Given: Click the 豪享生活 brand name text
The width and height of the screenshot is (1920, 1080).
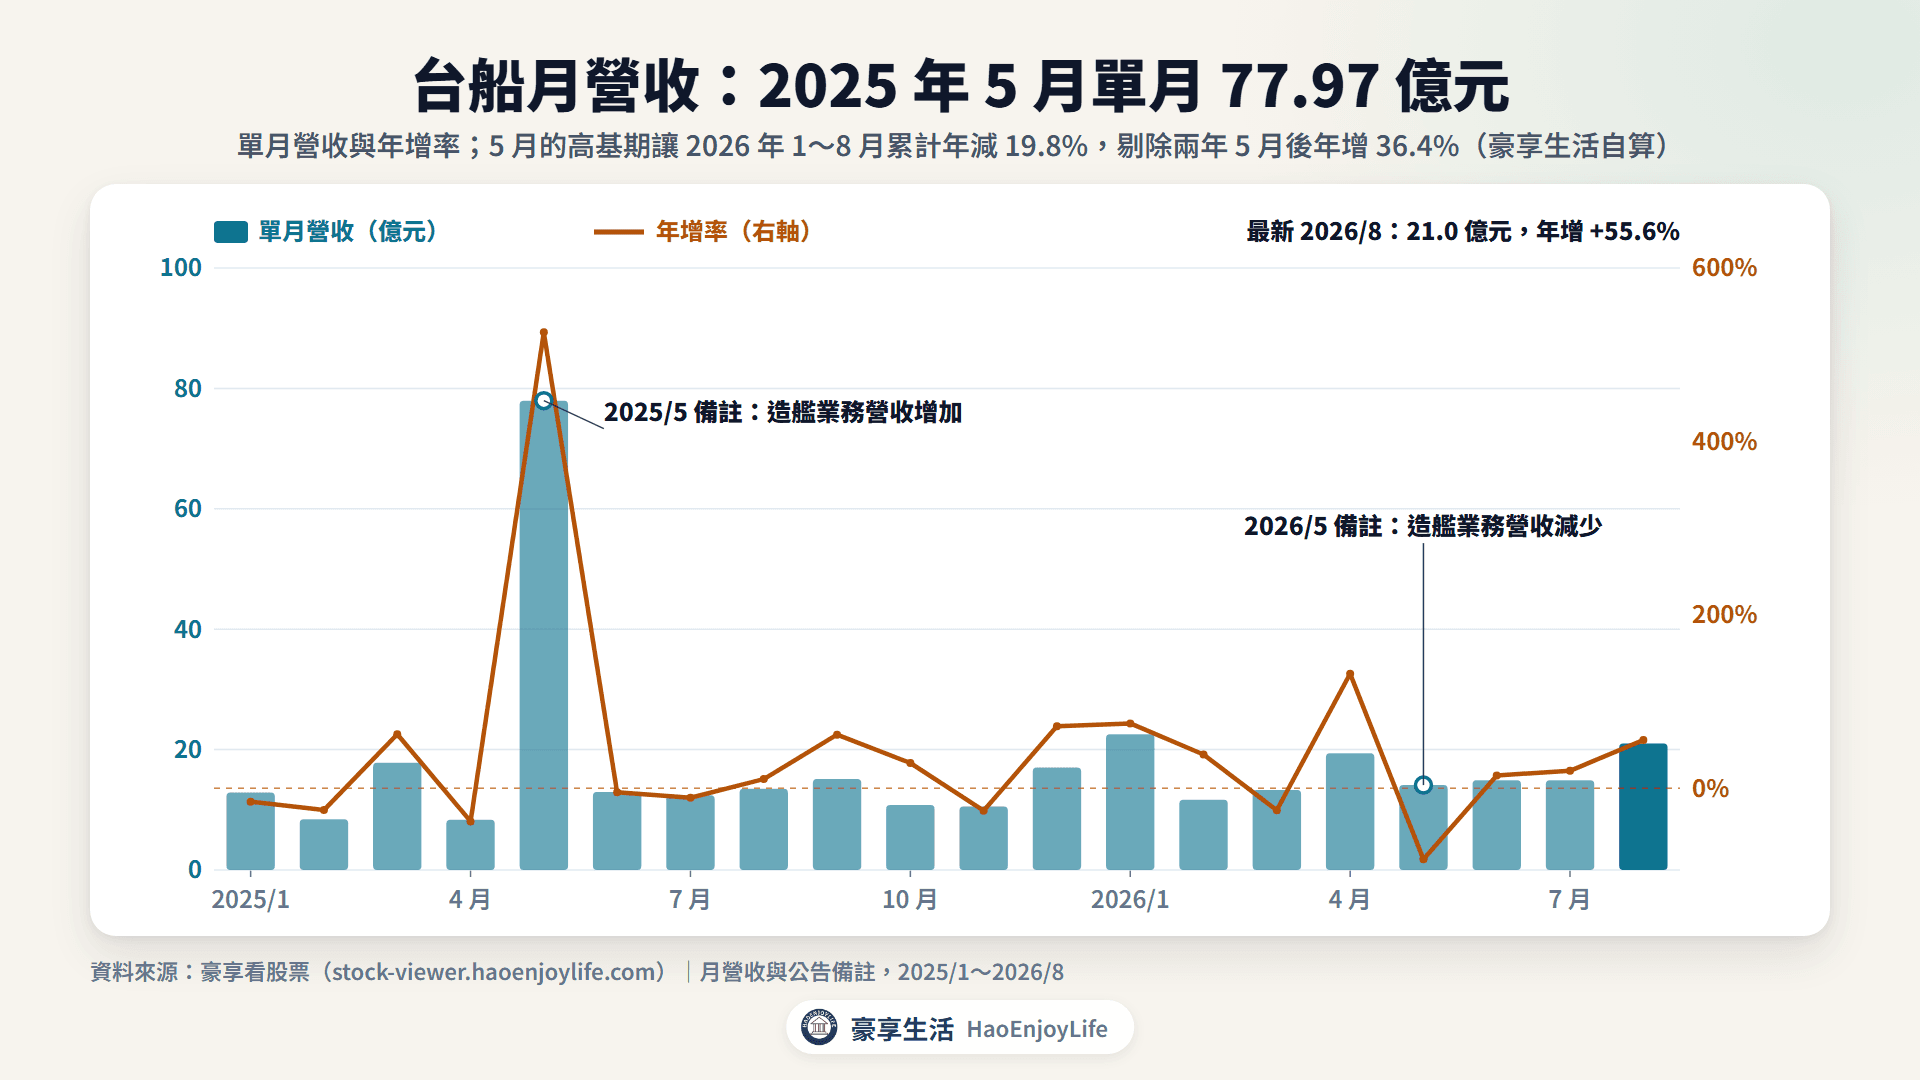Looking at the screenshot, I should point(902,1029).
